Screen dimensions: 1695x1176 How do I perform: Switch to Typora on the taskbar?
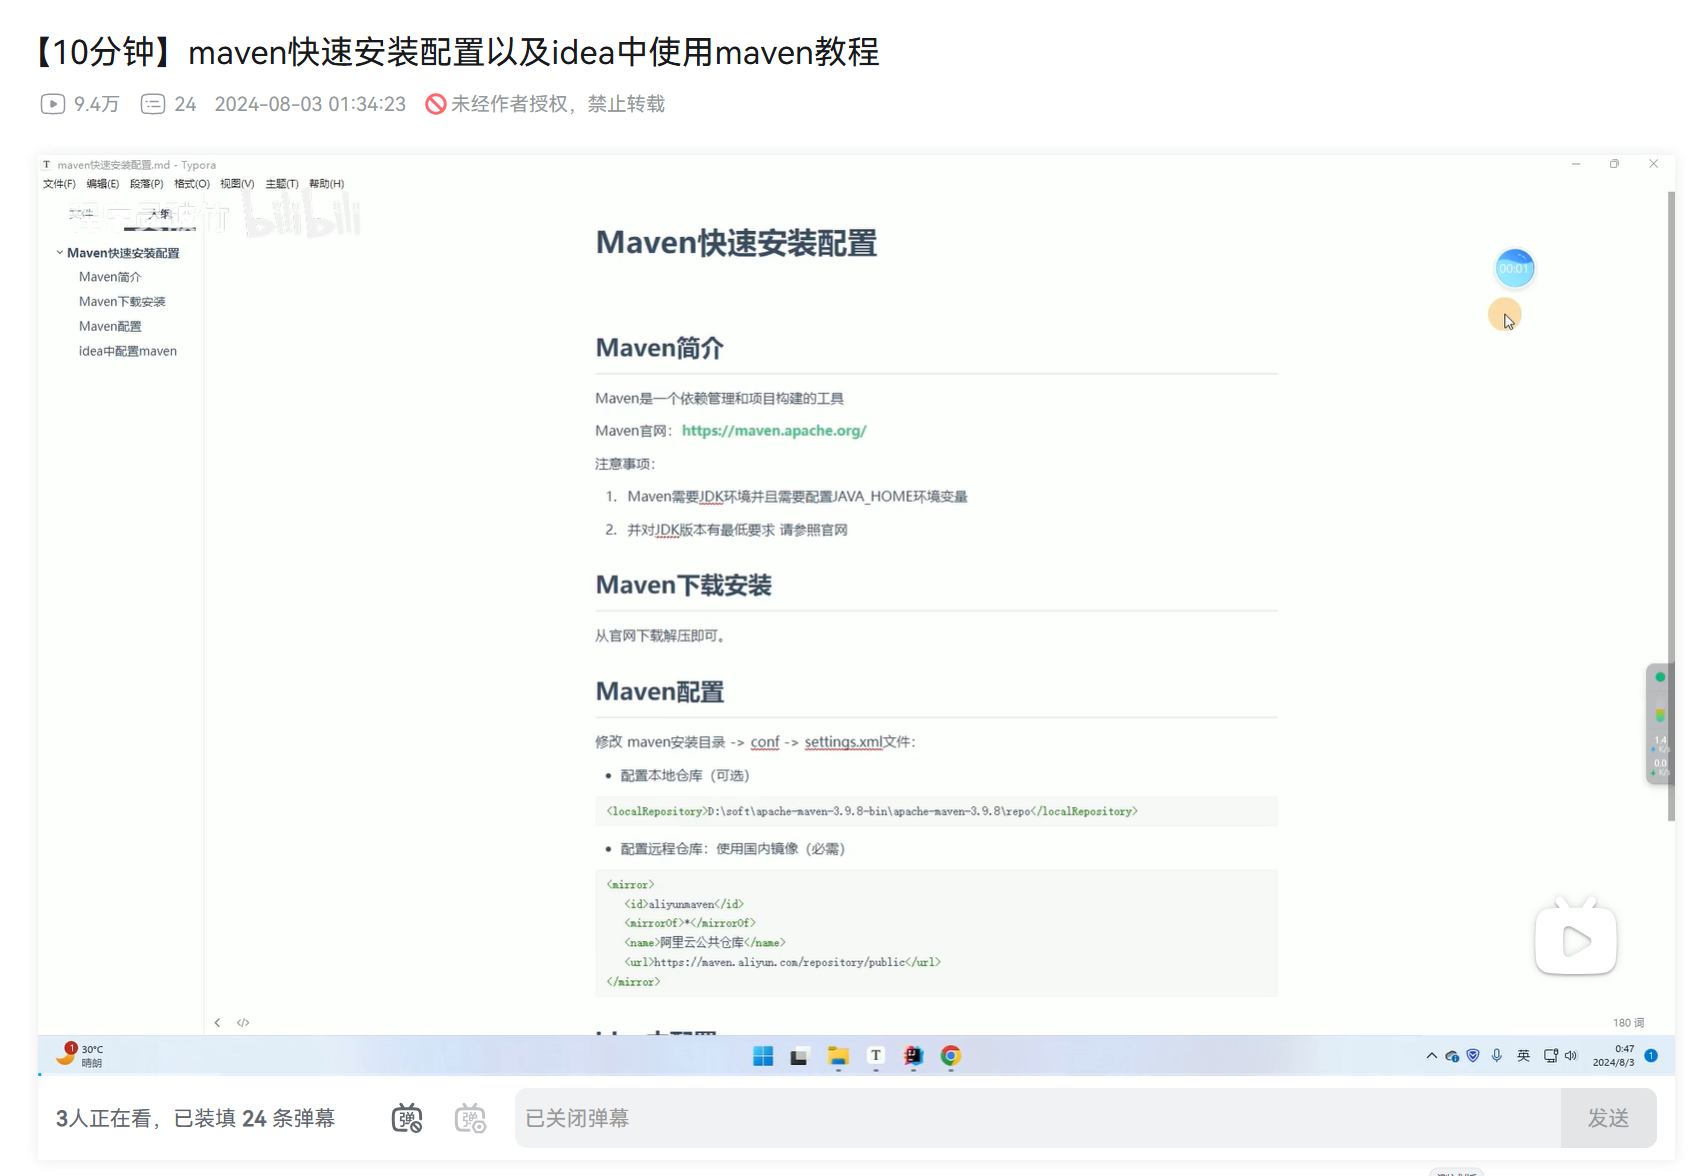[x=876, y=1056]
